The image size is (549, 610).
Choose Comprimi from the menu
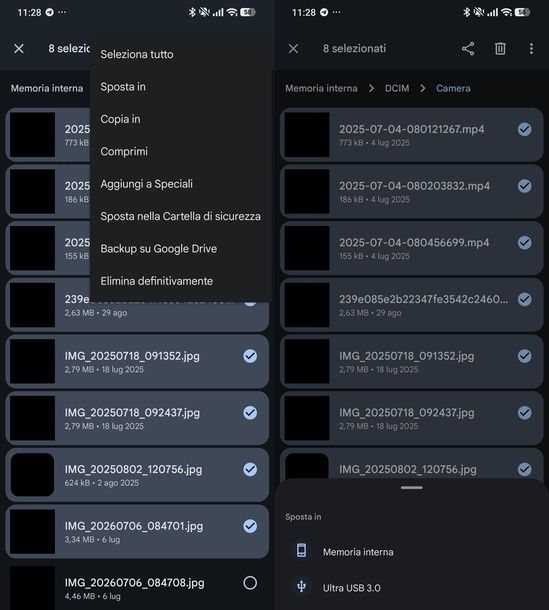point(124,151)
